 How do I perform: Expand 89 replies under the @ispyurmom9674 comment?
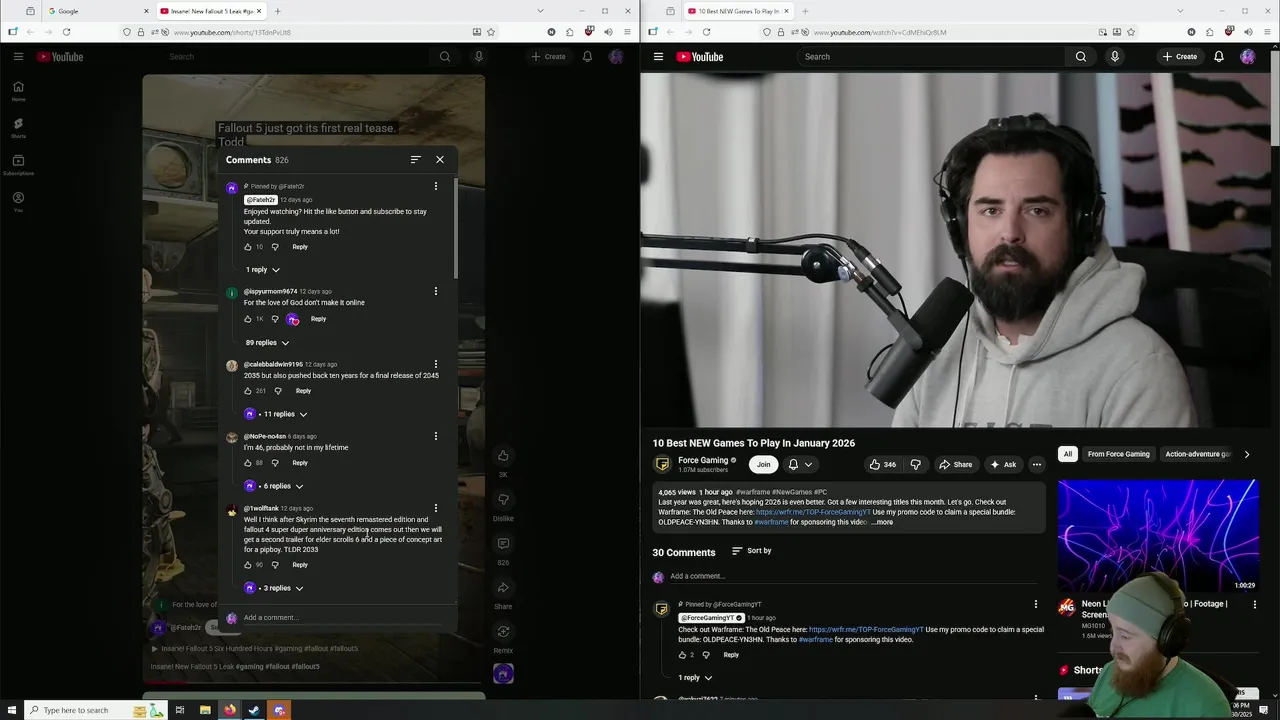pyautogui.click(x=267, y=343)
